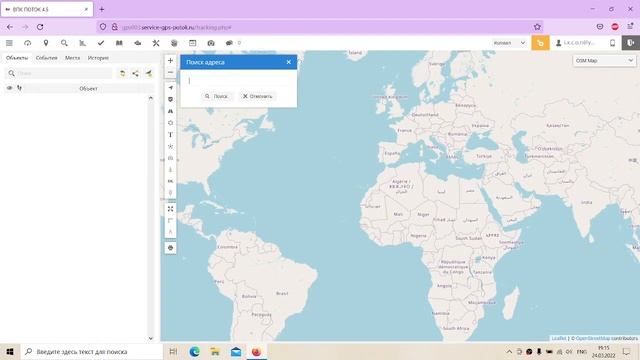The height and width of the screenshot is (360, 640).
Task: Select the polygon zone drawing tool
Action: point(171,123)
